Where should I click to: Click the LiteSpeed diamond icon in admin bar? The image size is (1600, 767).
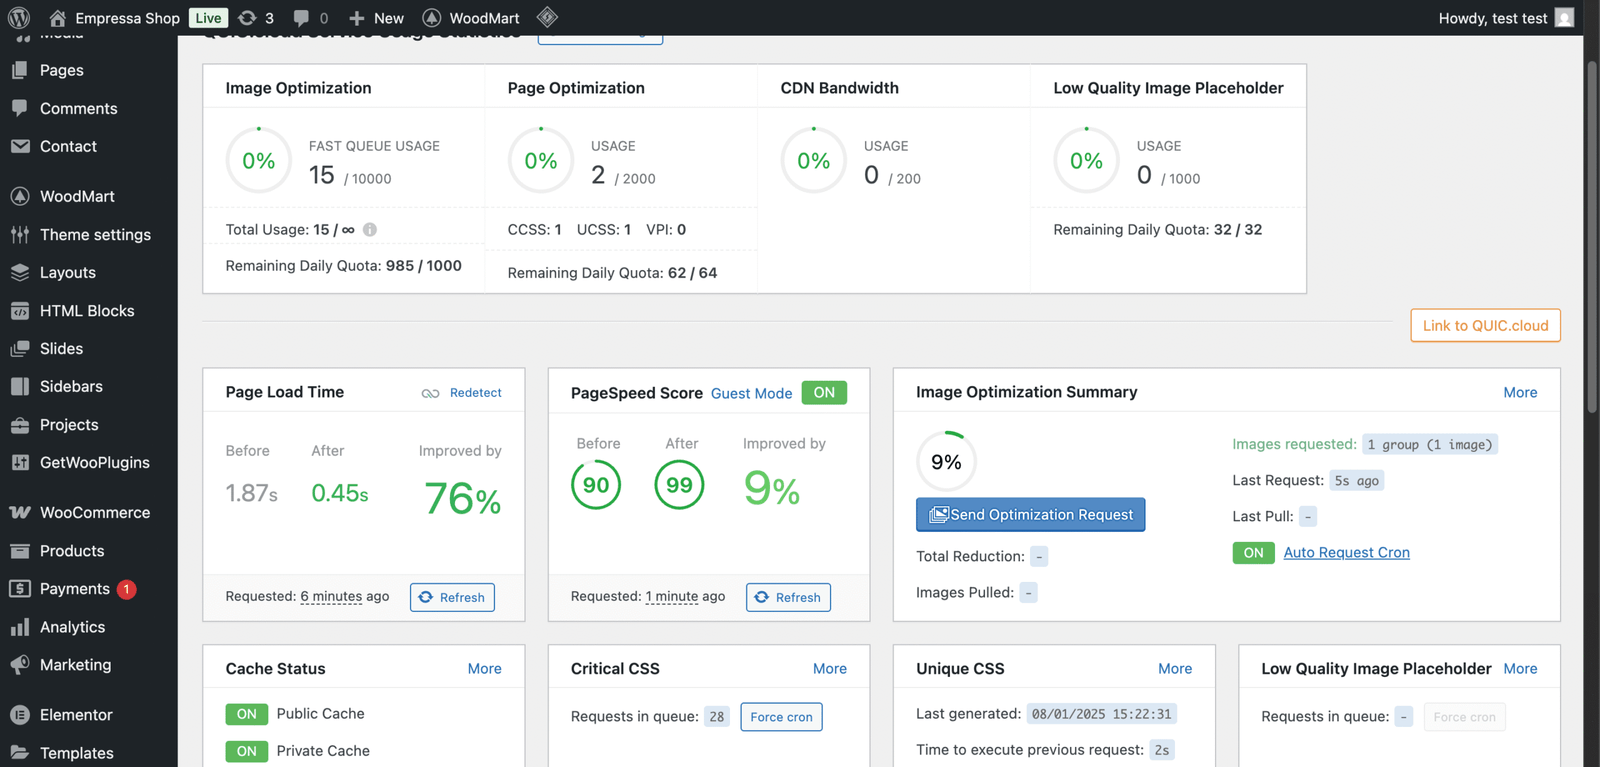(547, 17)
